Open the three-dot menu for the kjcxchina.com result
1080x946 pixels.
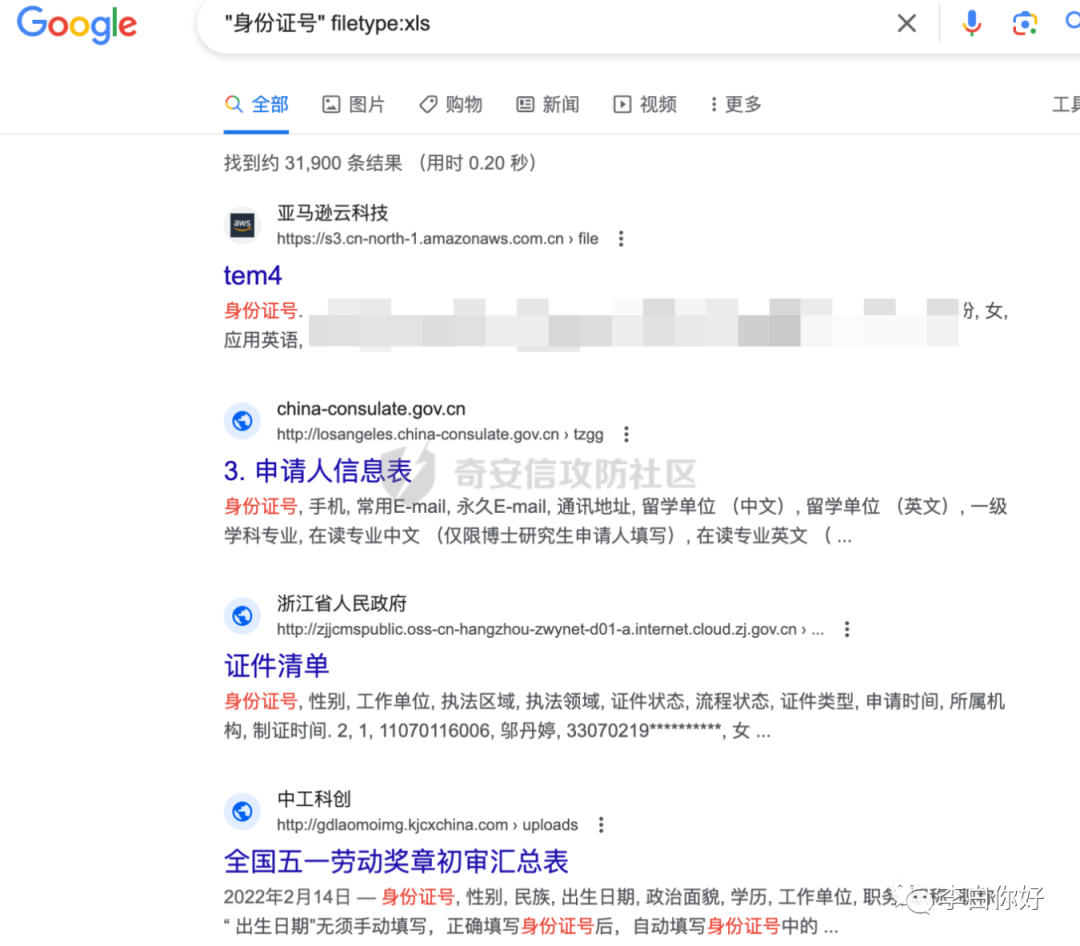click(601, 825)
